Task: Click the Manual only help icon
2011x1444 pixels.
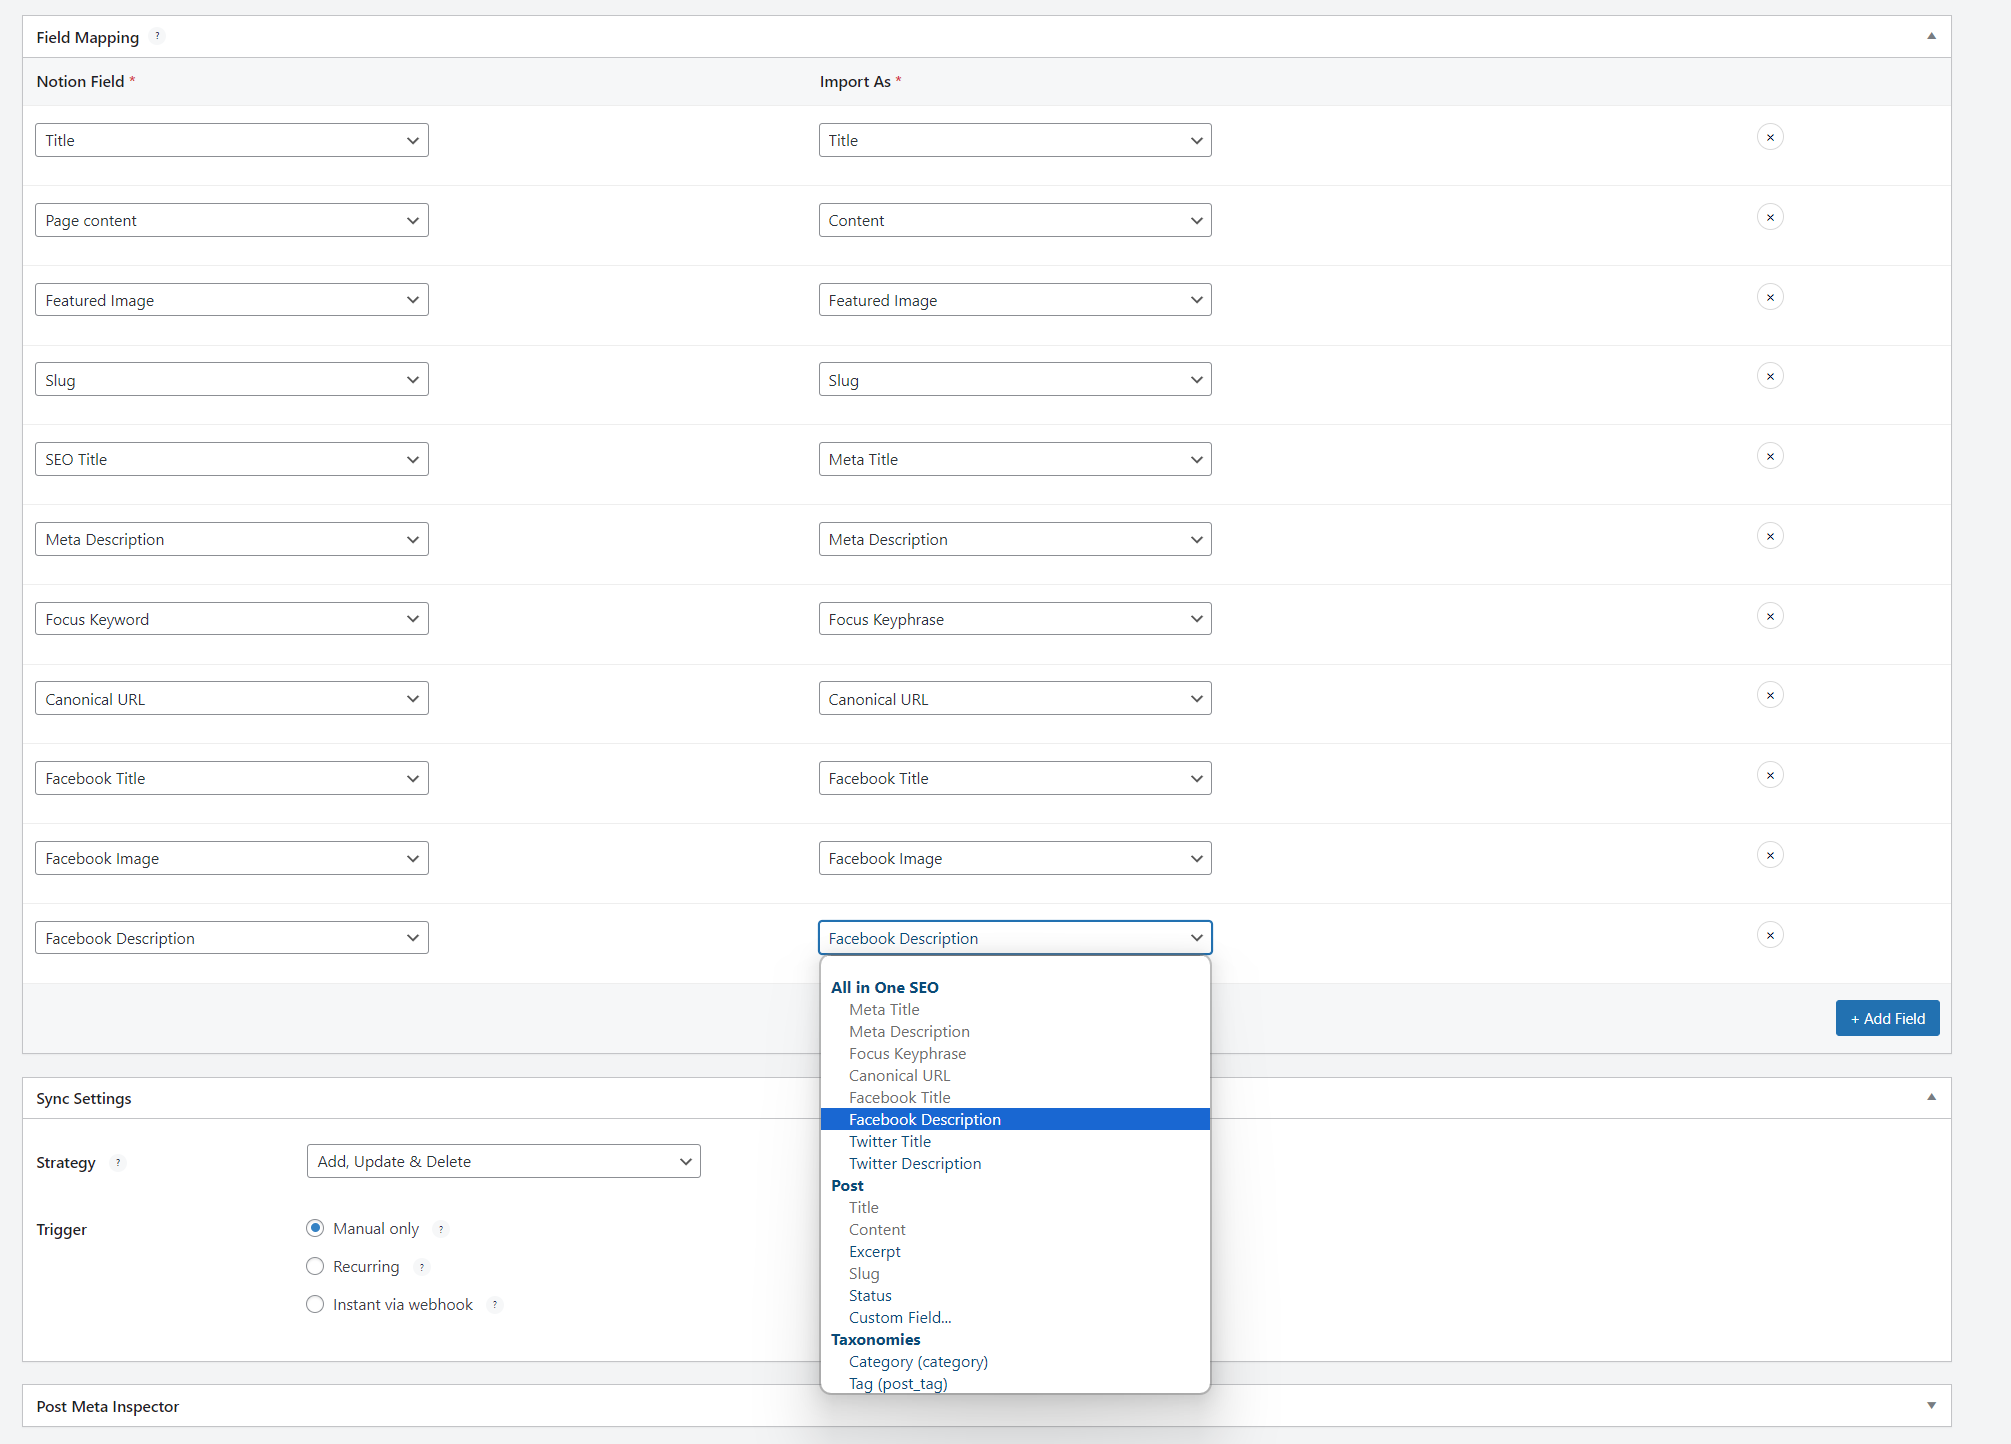Action: (x=441, y=1229)
